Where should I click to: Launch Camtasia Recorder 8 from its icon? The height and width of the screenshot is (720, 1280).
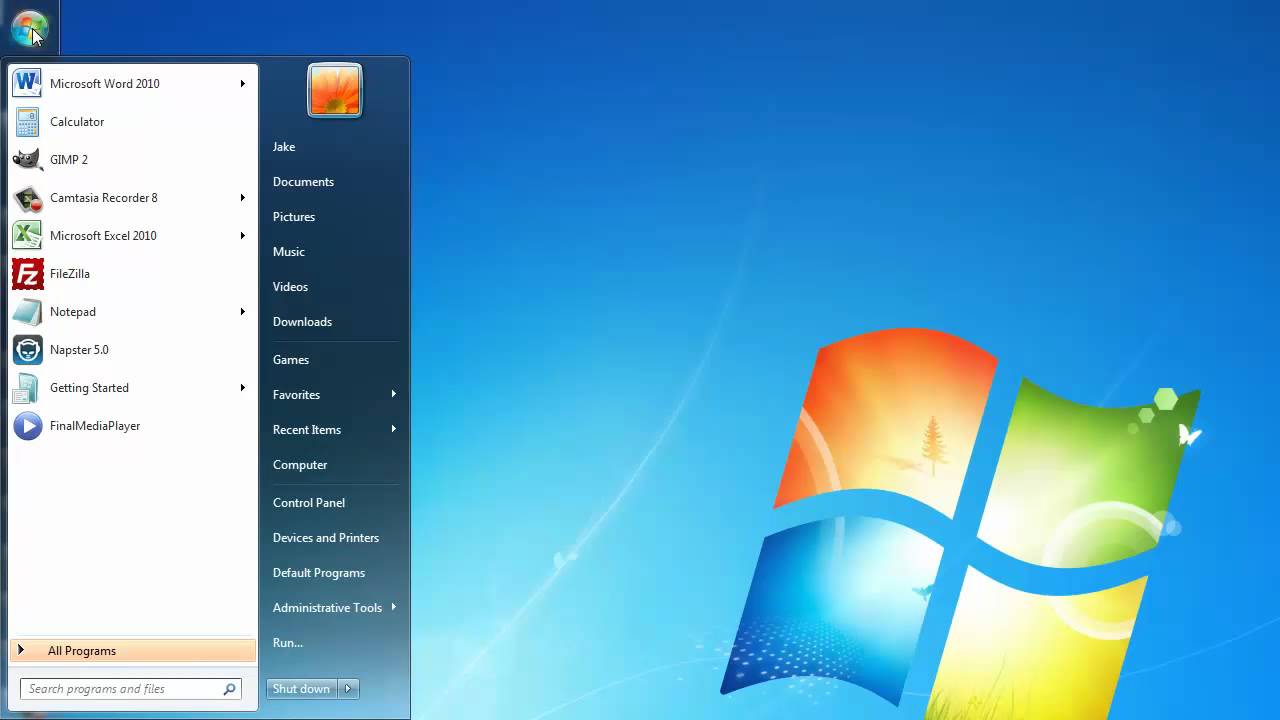(x=27, y=197)
